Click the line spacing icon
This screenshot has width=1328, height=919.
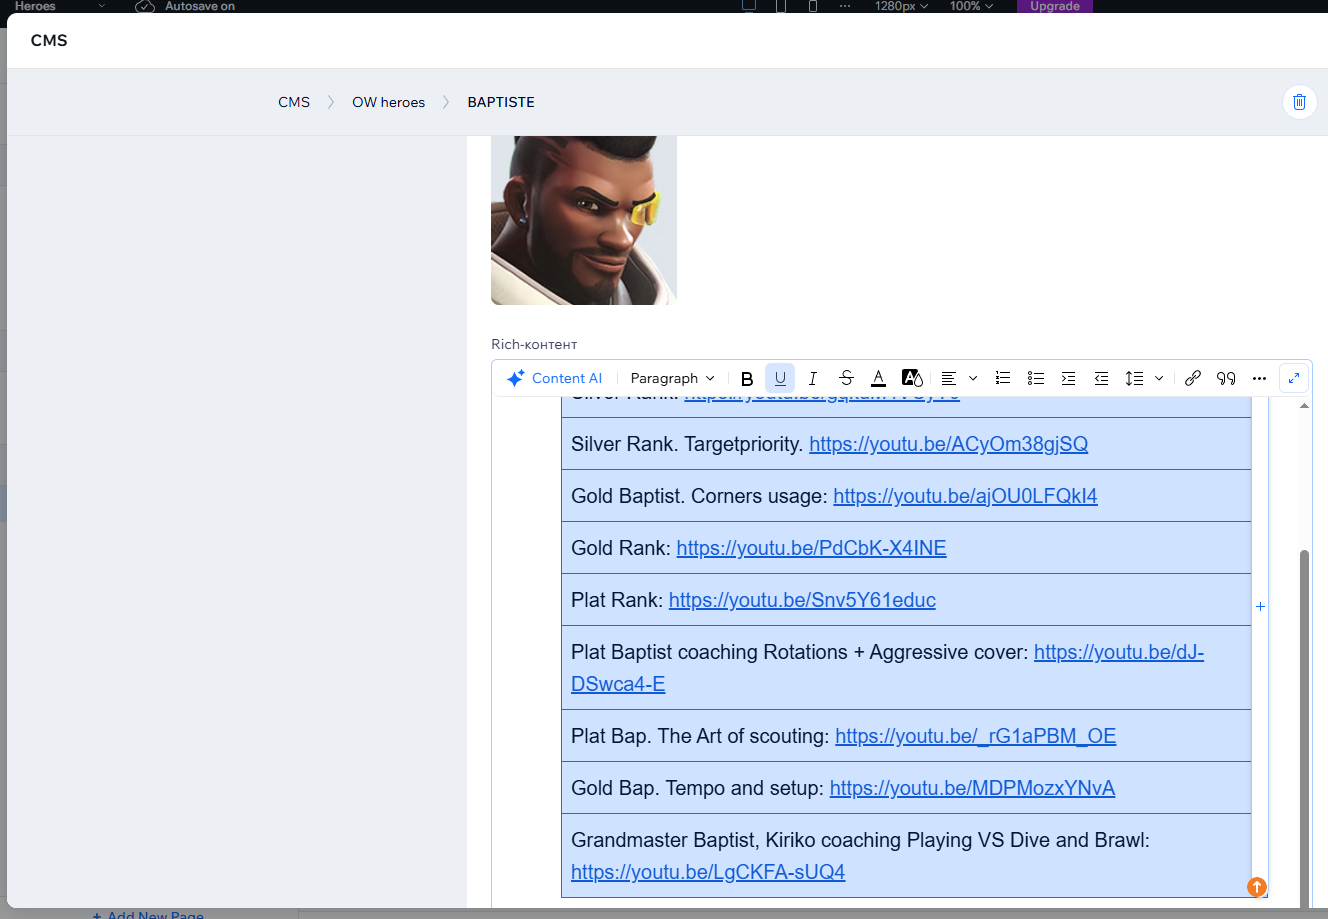(x=1134, y=378)
